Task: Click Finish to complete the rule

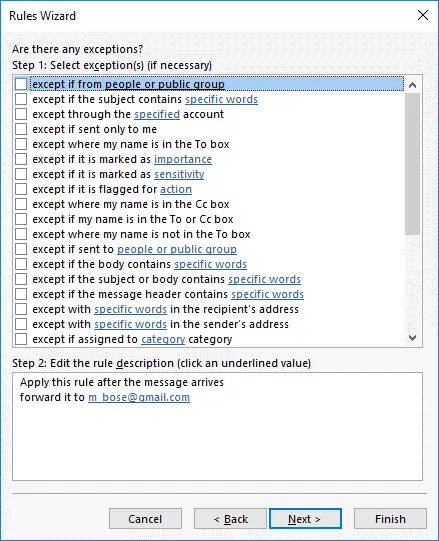Action: (390, 519)
